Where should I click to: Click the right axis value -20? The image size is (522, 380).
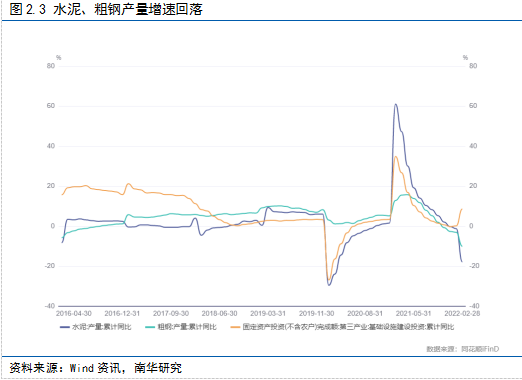[x=474, y=266]
